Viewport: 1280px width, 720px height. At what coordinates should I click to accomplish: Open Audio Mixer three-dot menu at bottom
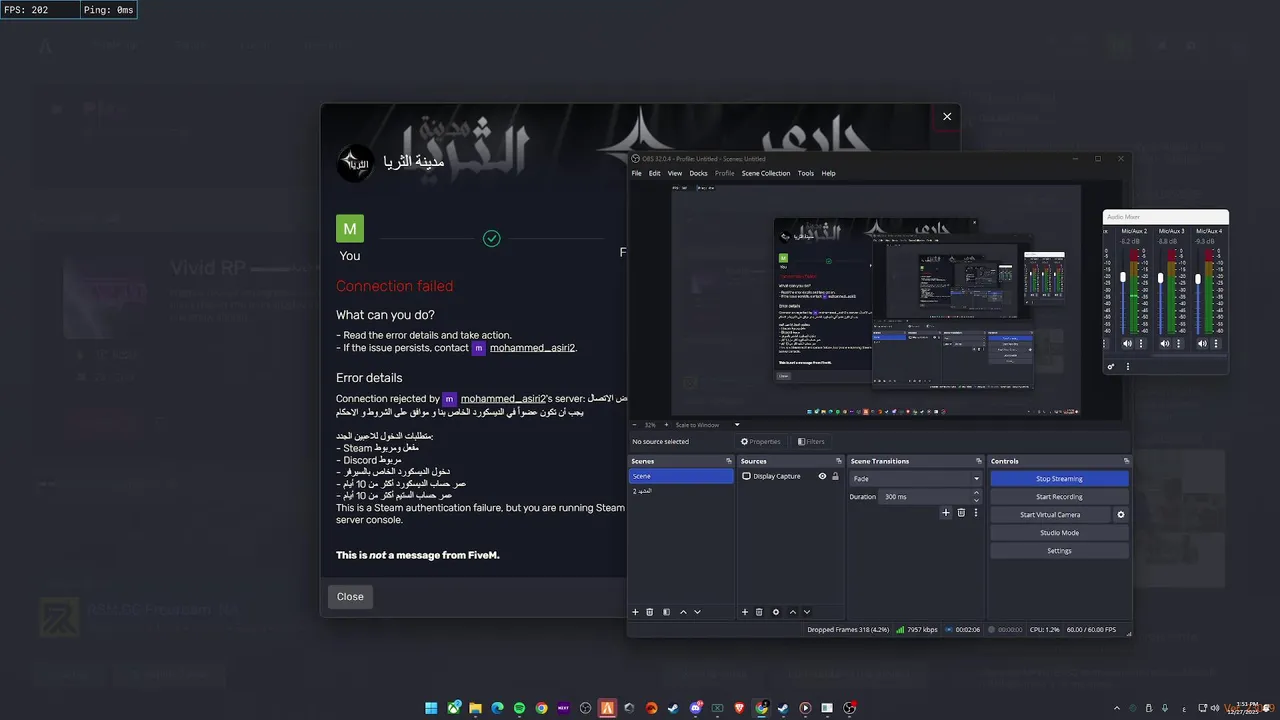[1128, 367]
